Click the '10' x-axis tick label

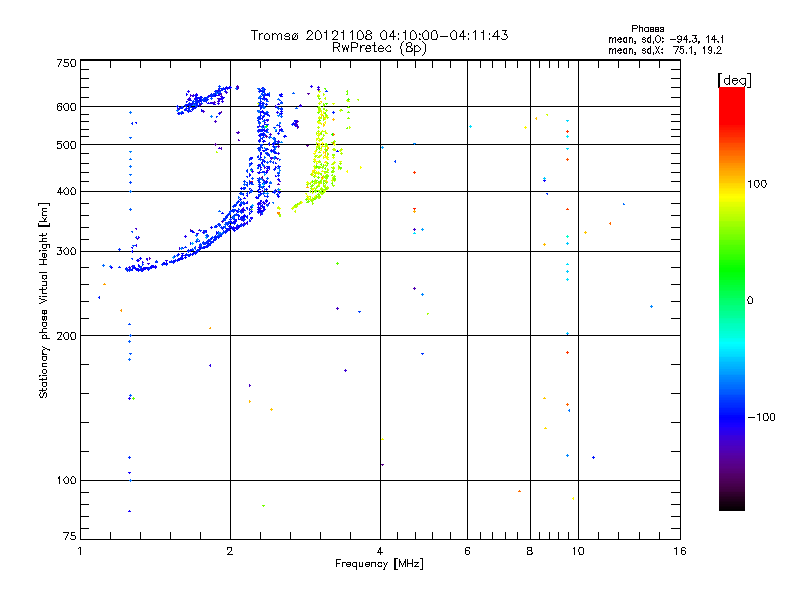[x=578, y=552]
